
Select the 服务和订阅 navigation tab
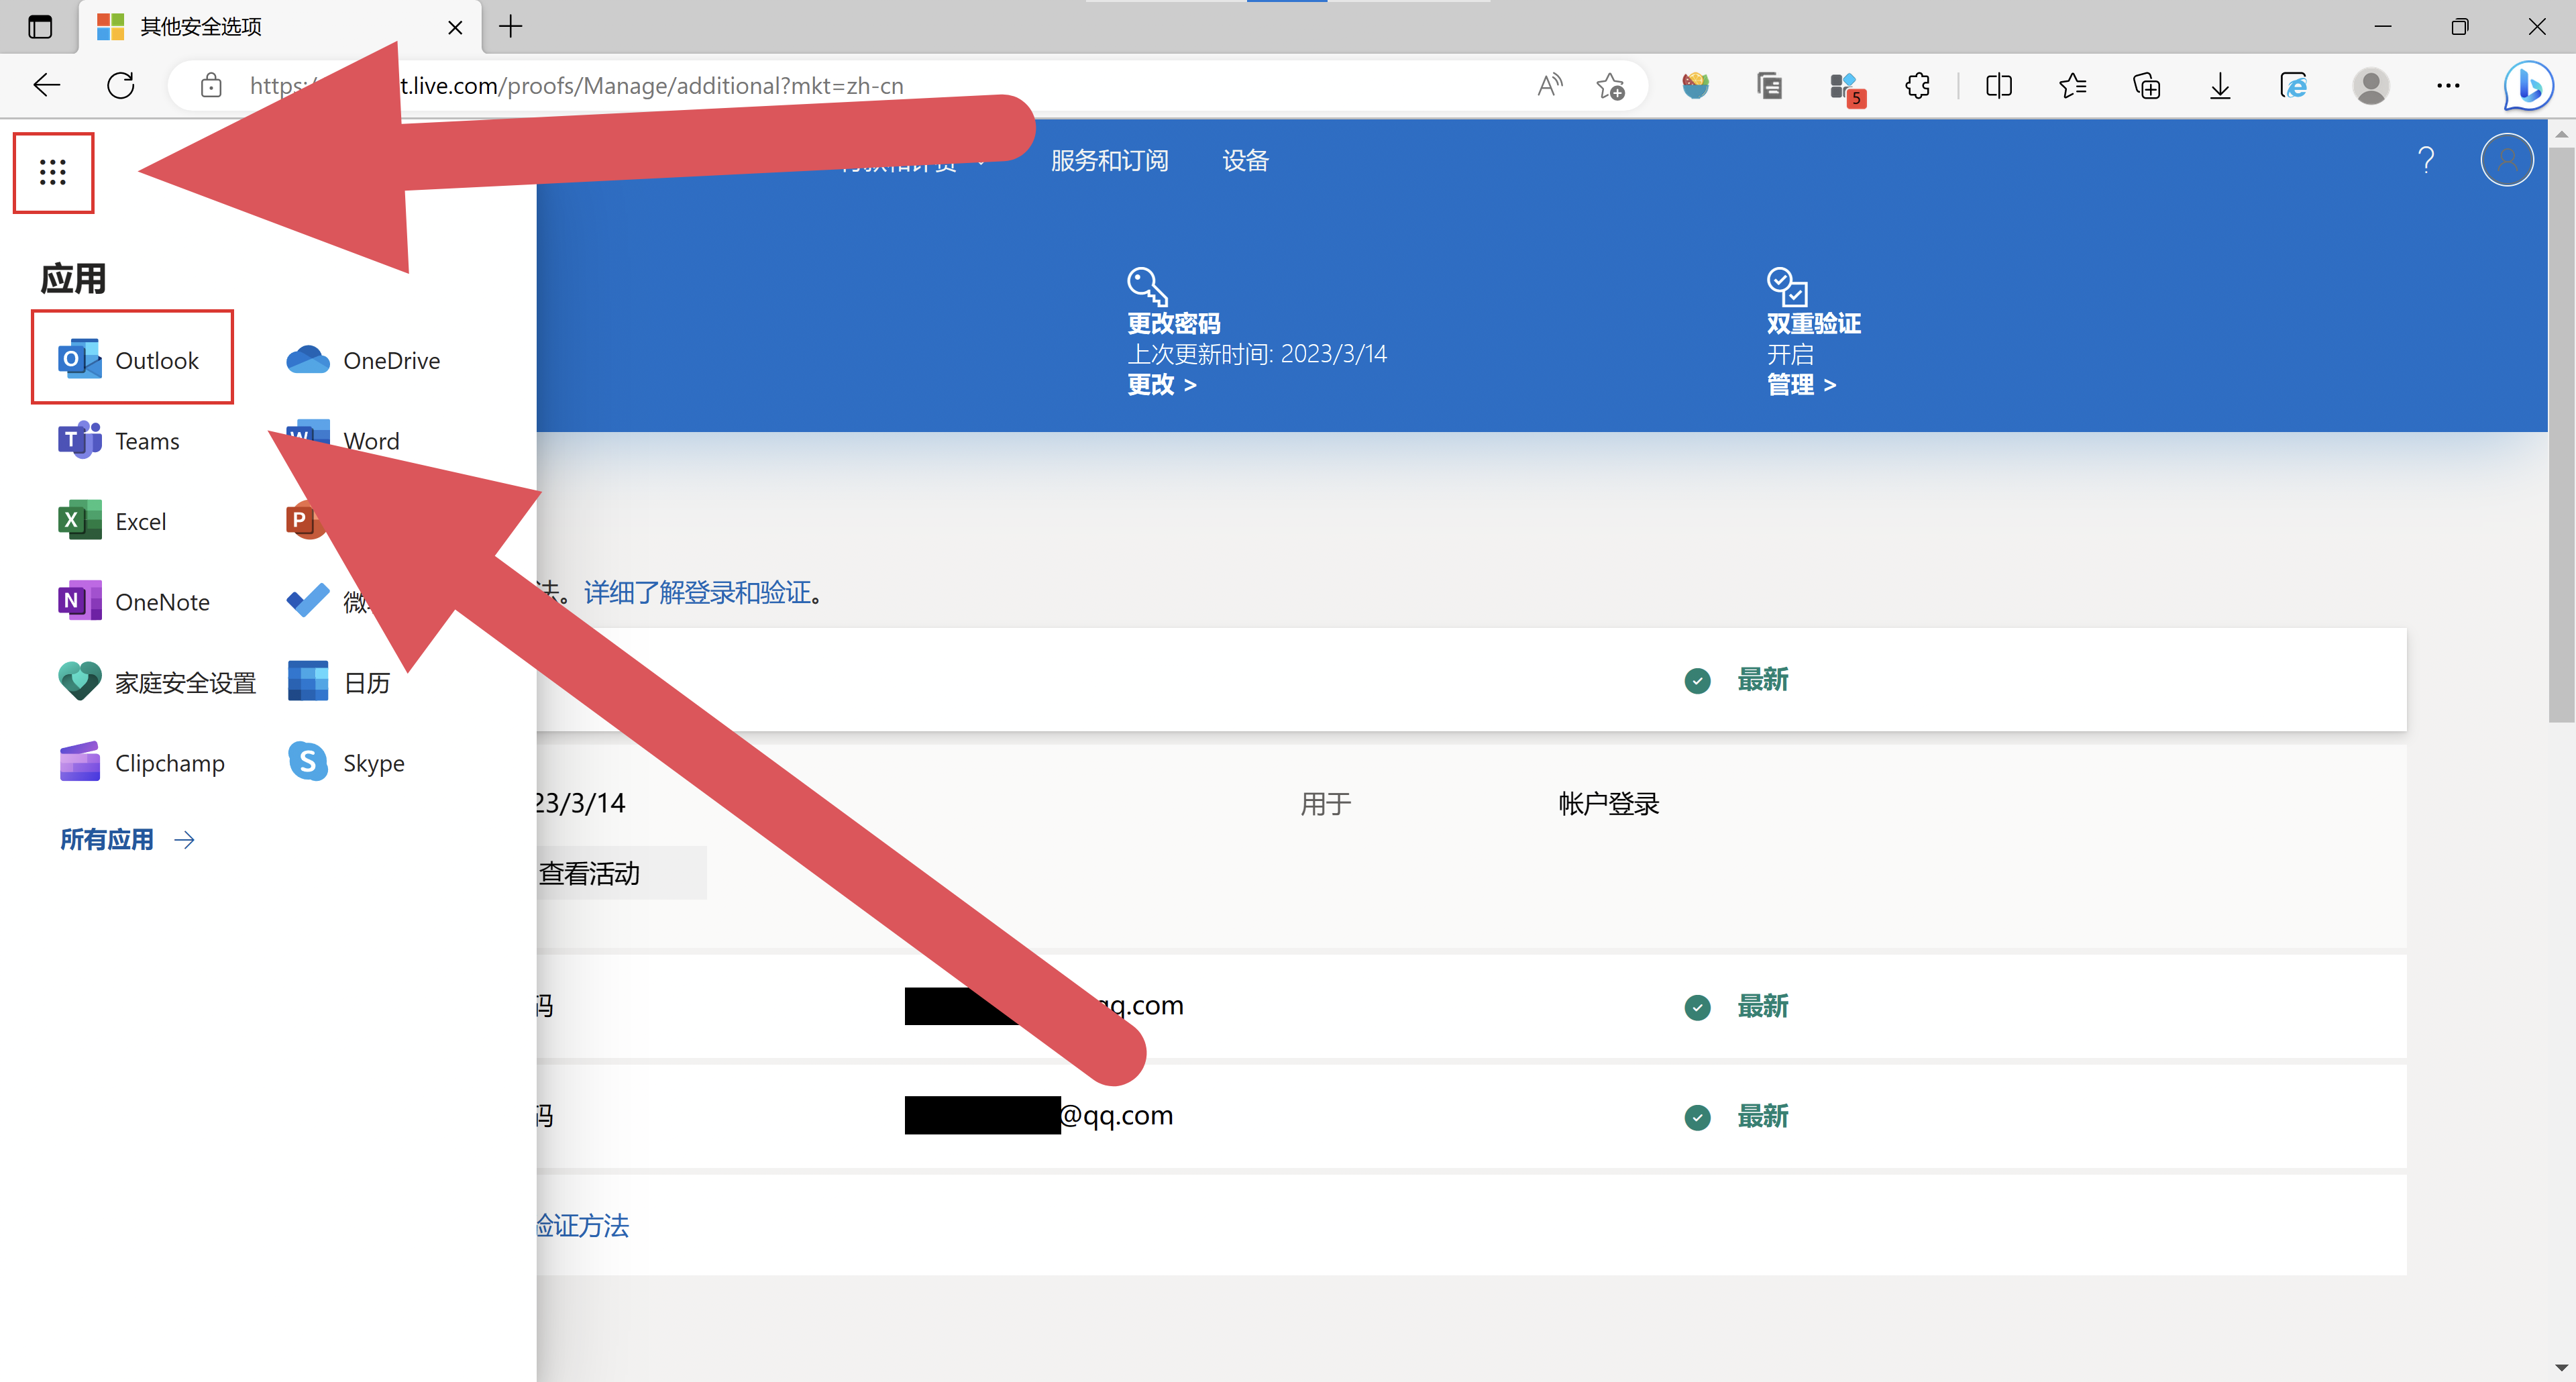tap(1109, 160)
